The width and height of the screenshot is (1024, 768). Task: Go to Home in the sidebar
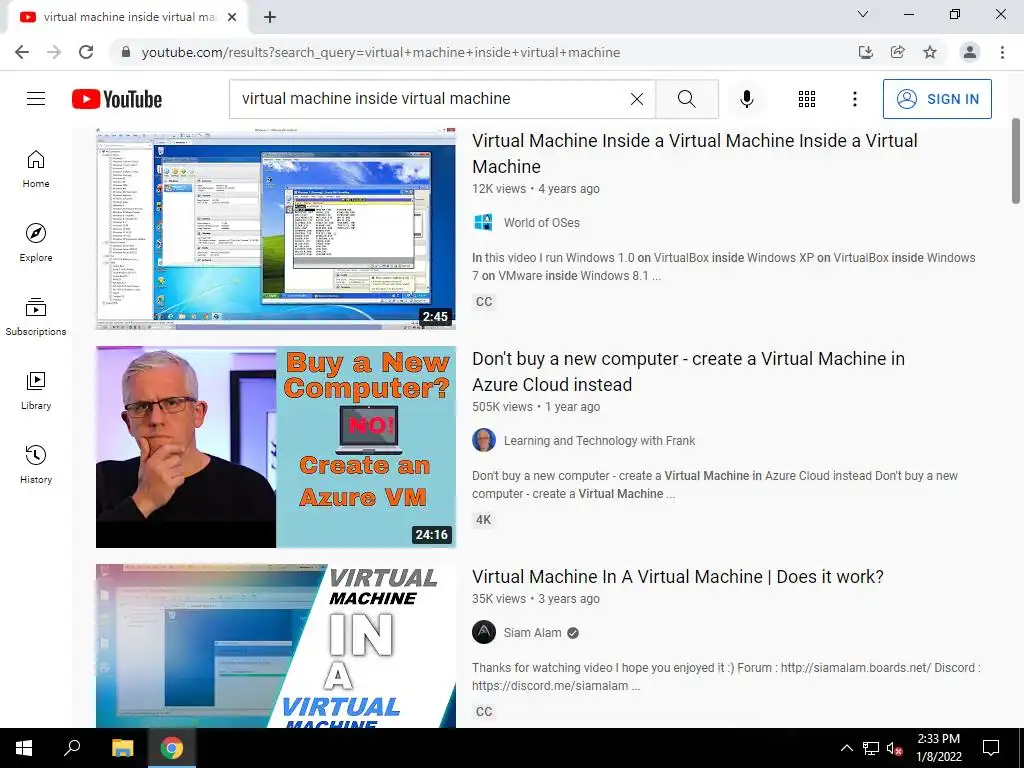point(36,169)
